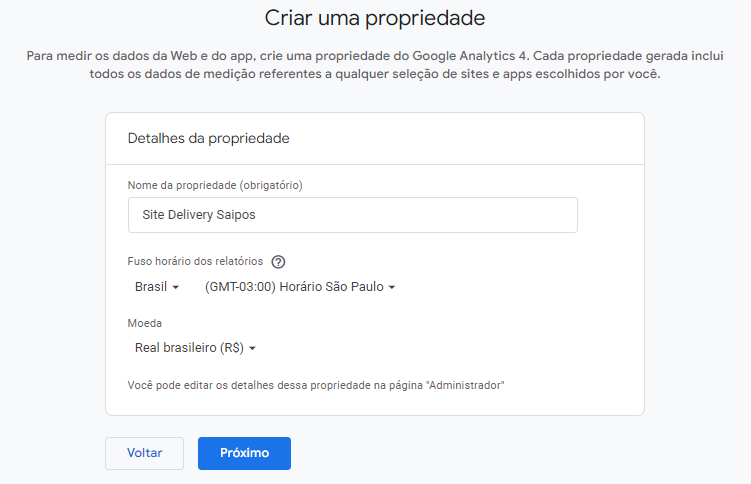Click the arrow next to Real brasileiro
Screen dimensions: 751x484
pos(252,348)
